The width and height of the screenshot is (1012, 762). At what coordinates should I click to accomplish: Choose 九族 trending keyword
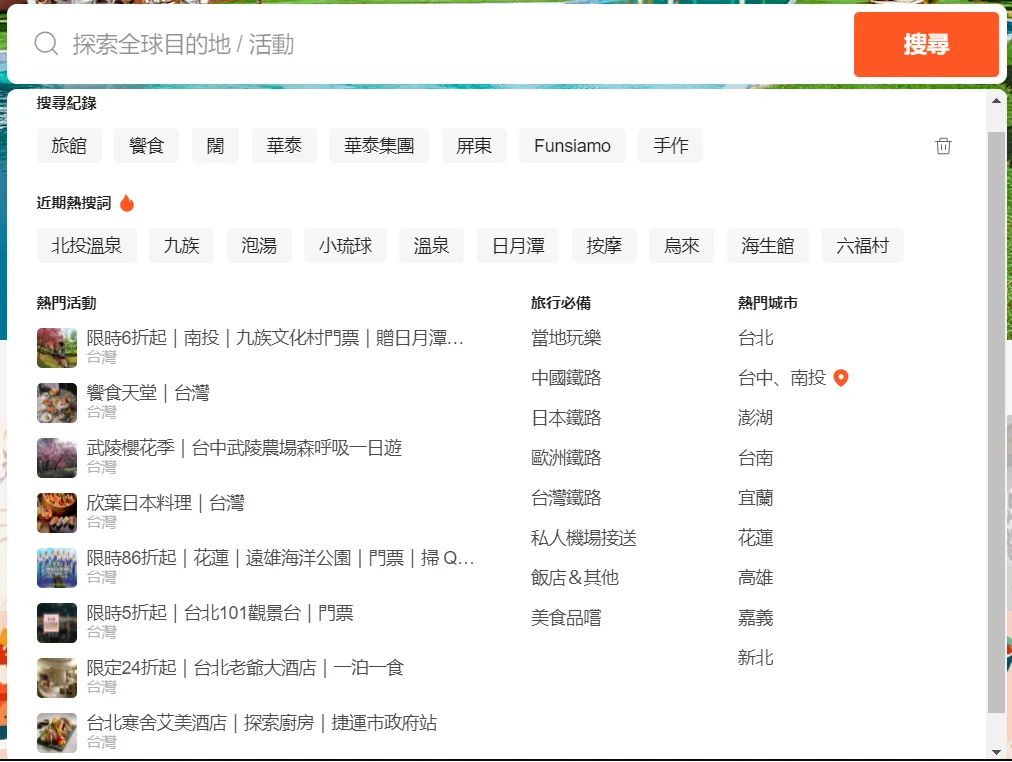pyautogui.click(x=181, y=246)
